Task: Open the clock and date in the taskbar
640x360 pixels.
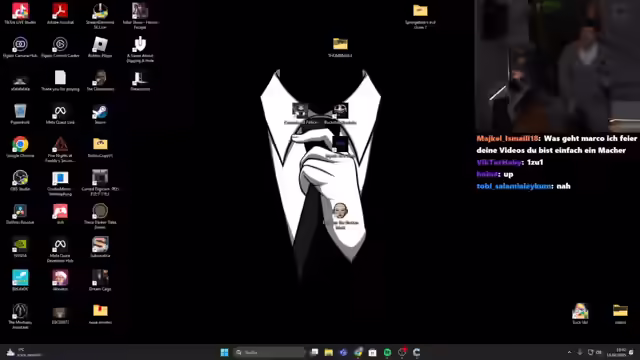Action: tap(616, 352)
